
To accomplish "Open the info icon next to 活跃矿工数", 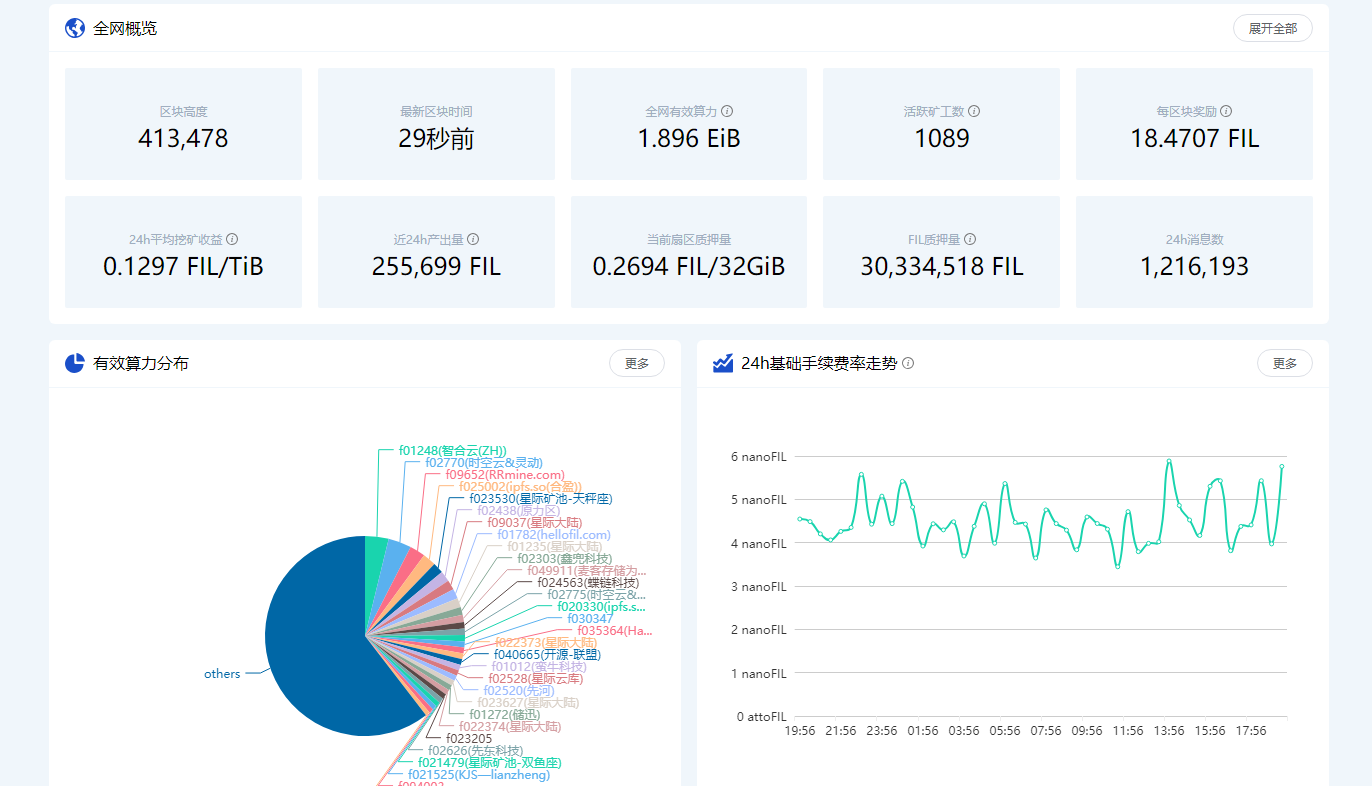I will point(974,111).
